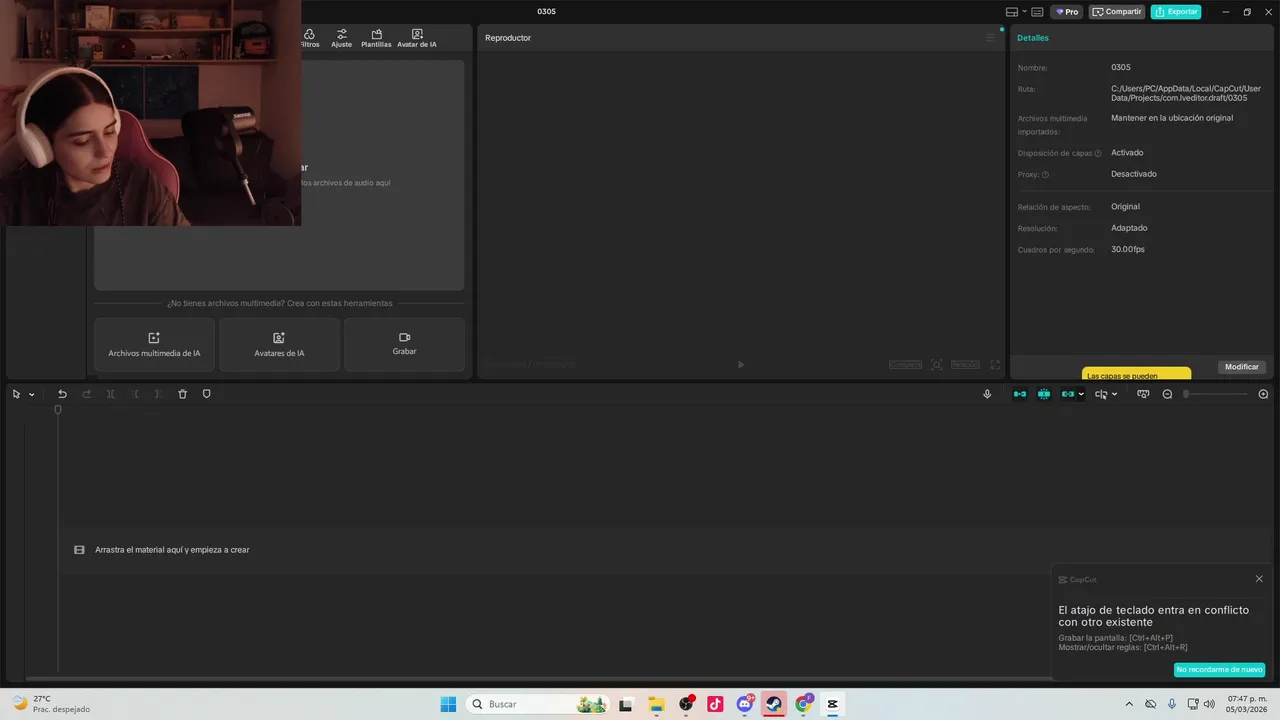Click the Proxy info icon

click(1046, 175)
